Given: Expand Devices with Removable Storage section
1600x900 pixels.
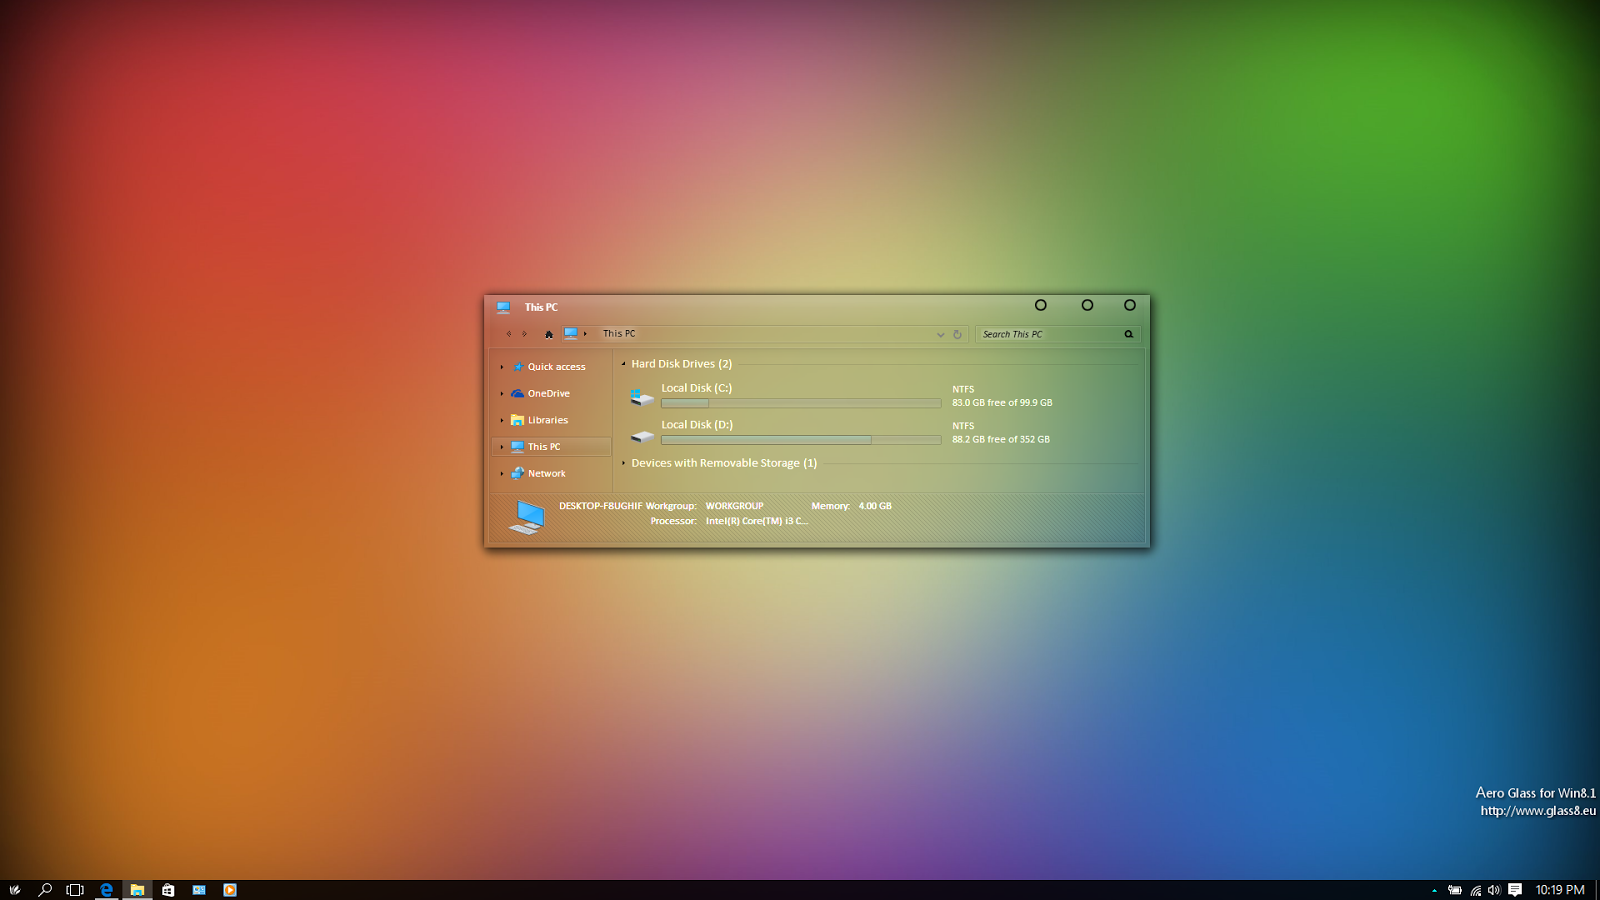Looking at the screenshot, I should click(625, 463).
